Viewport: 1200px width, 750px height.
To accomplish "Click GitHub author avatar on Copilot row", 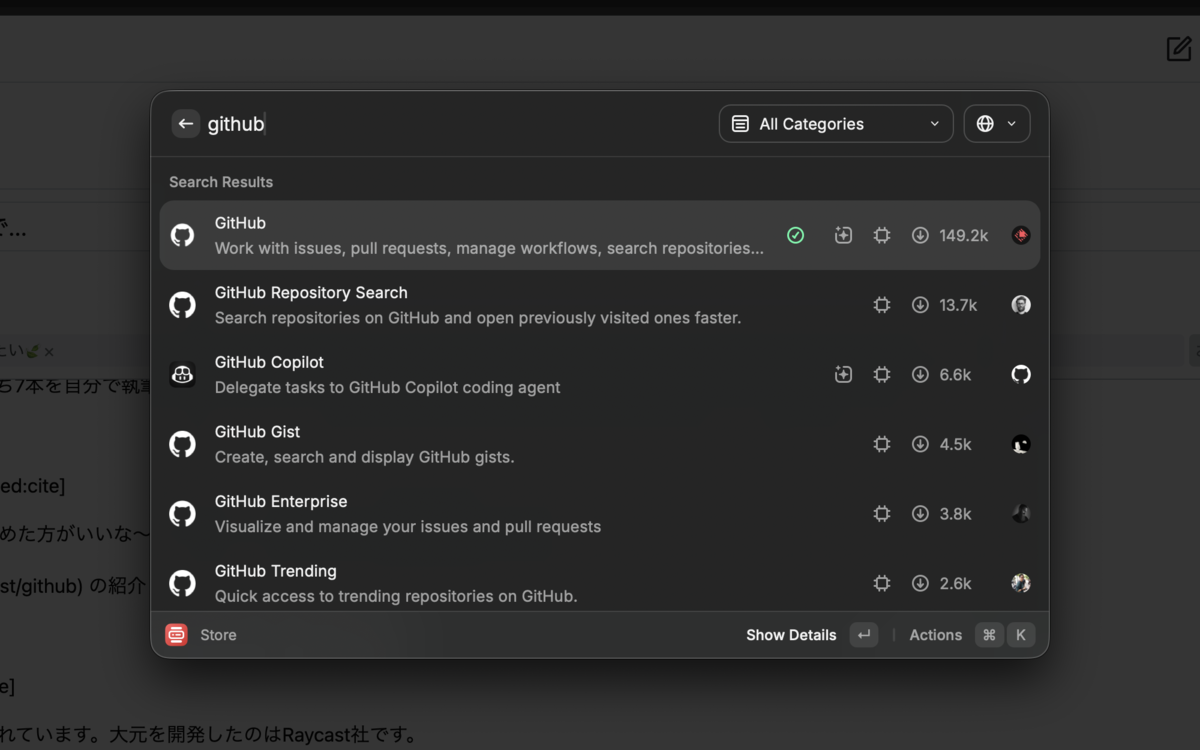I will pos(1021,374).
